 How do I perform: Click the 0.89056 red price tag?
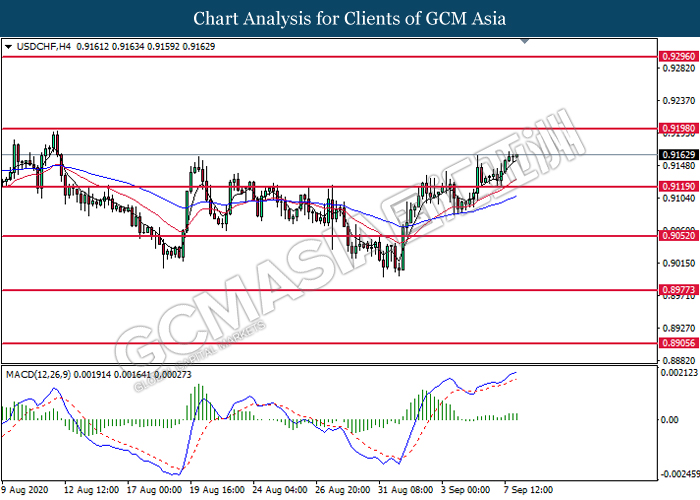pos(674,342)
